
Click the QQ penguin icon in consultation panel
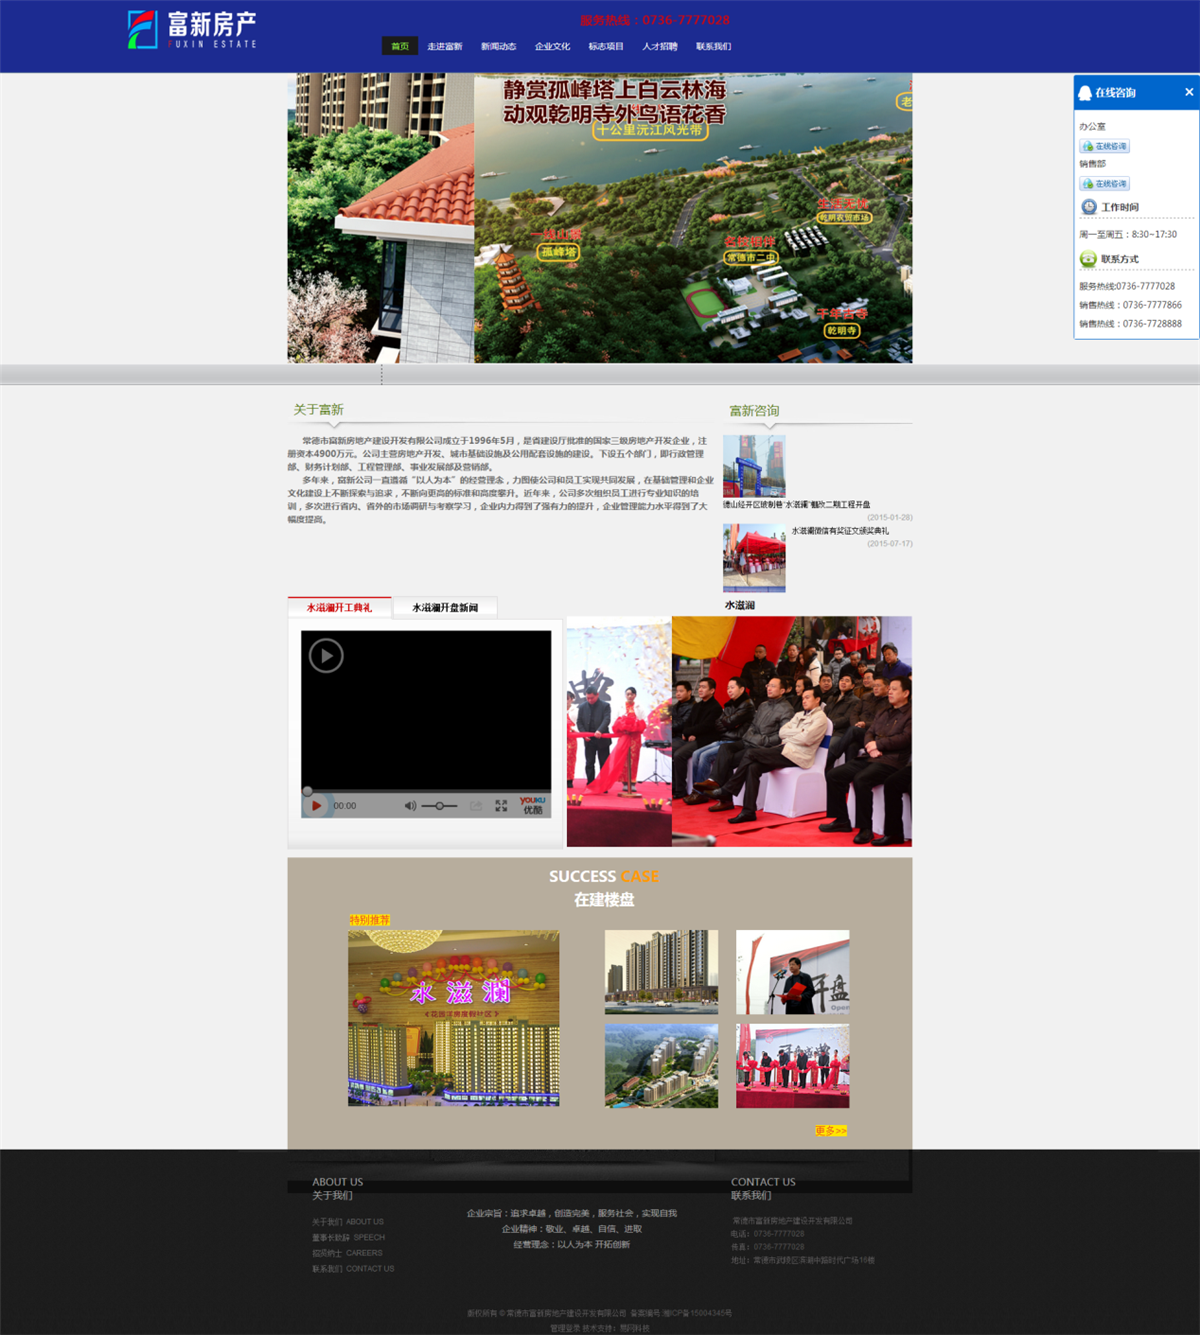1085,93
